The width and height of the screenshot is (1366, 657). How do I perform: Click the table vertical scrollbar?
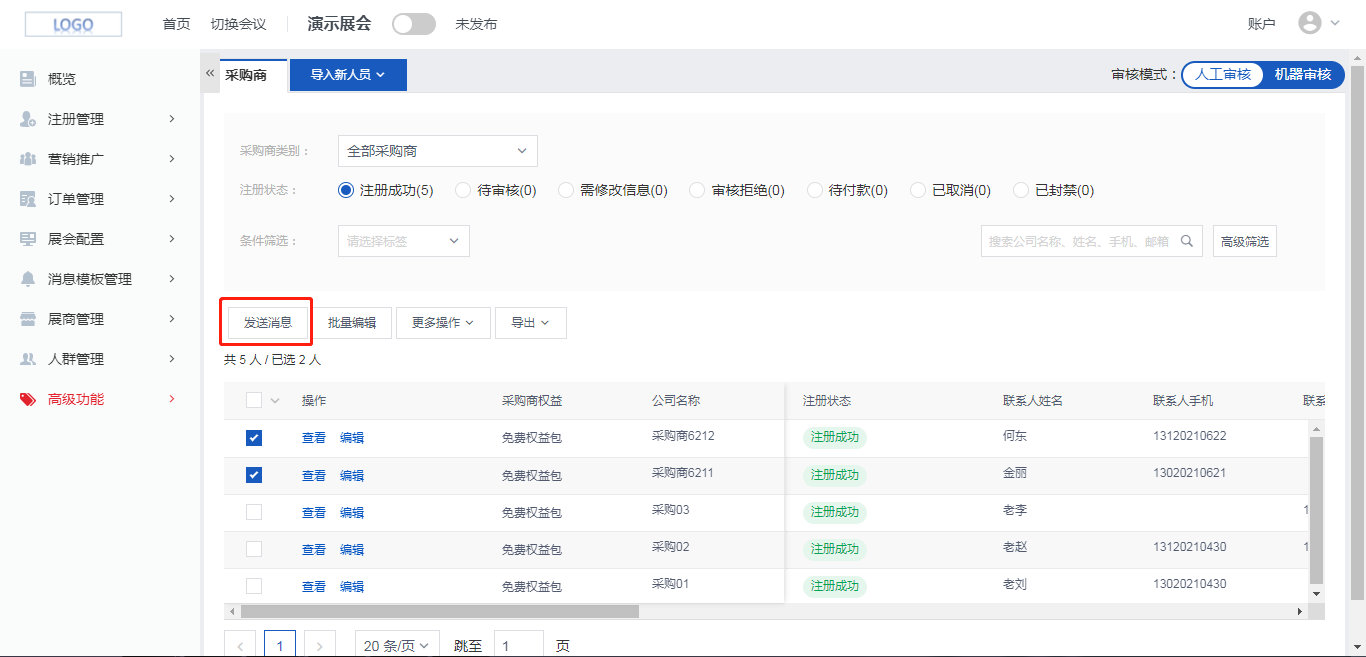pyautogui.click(x=1316, y=510)
